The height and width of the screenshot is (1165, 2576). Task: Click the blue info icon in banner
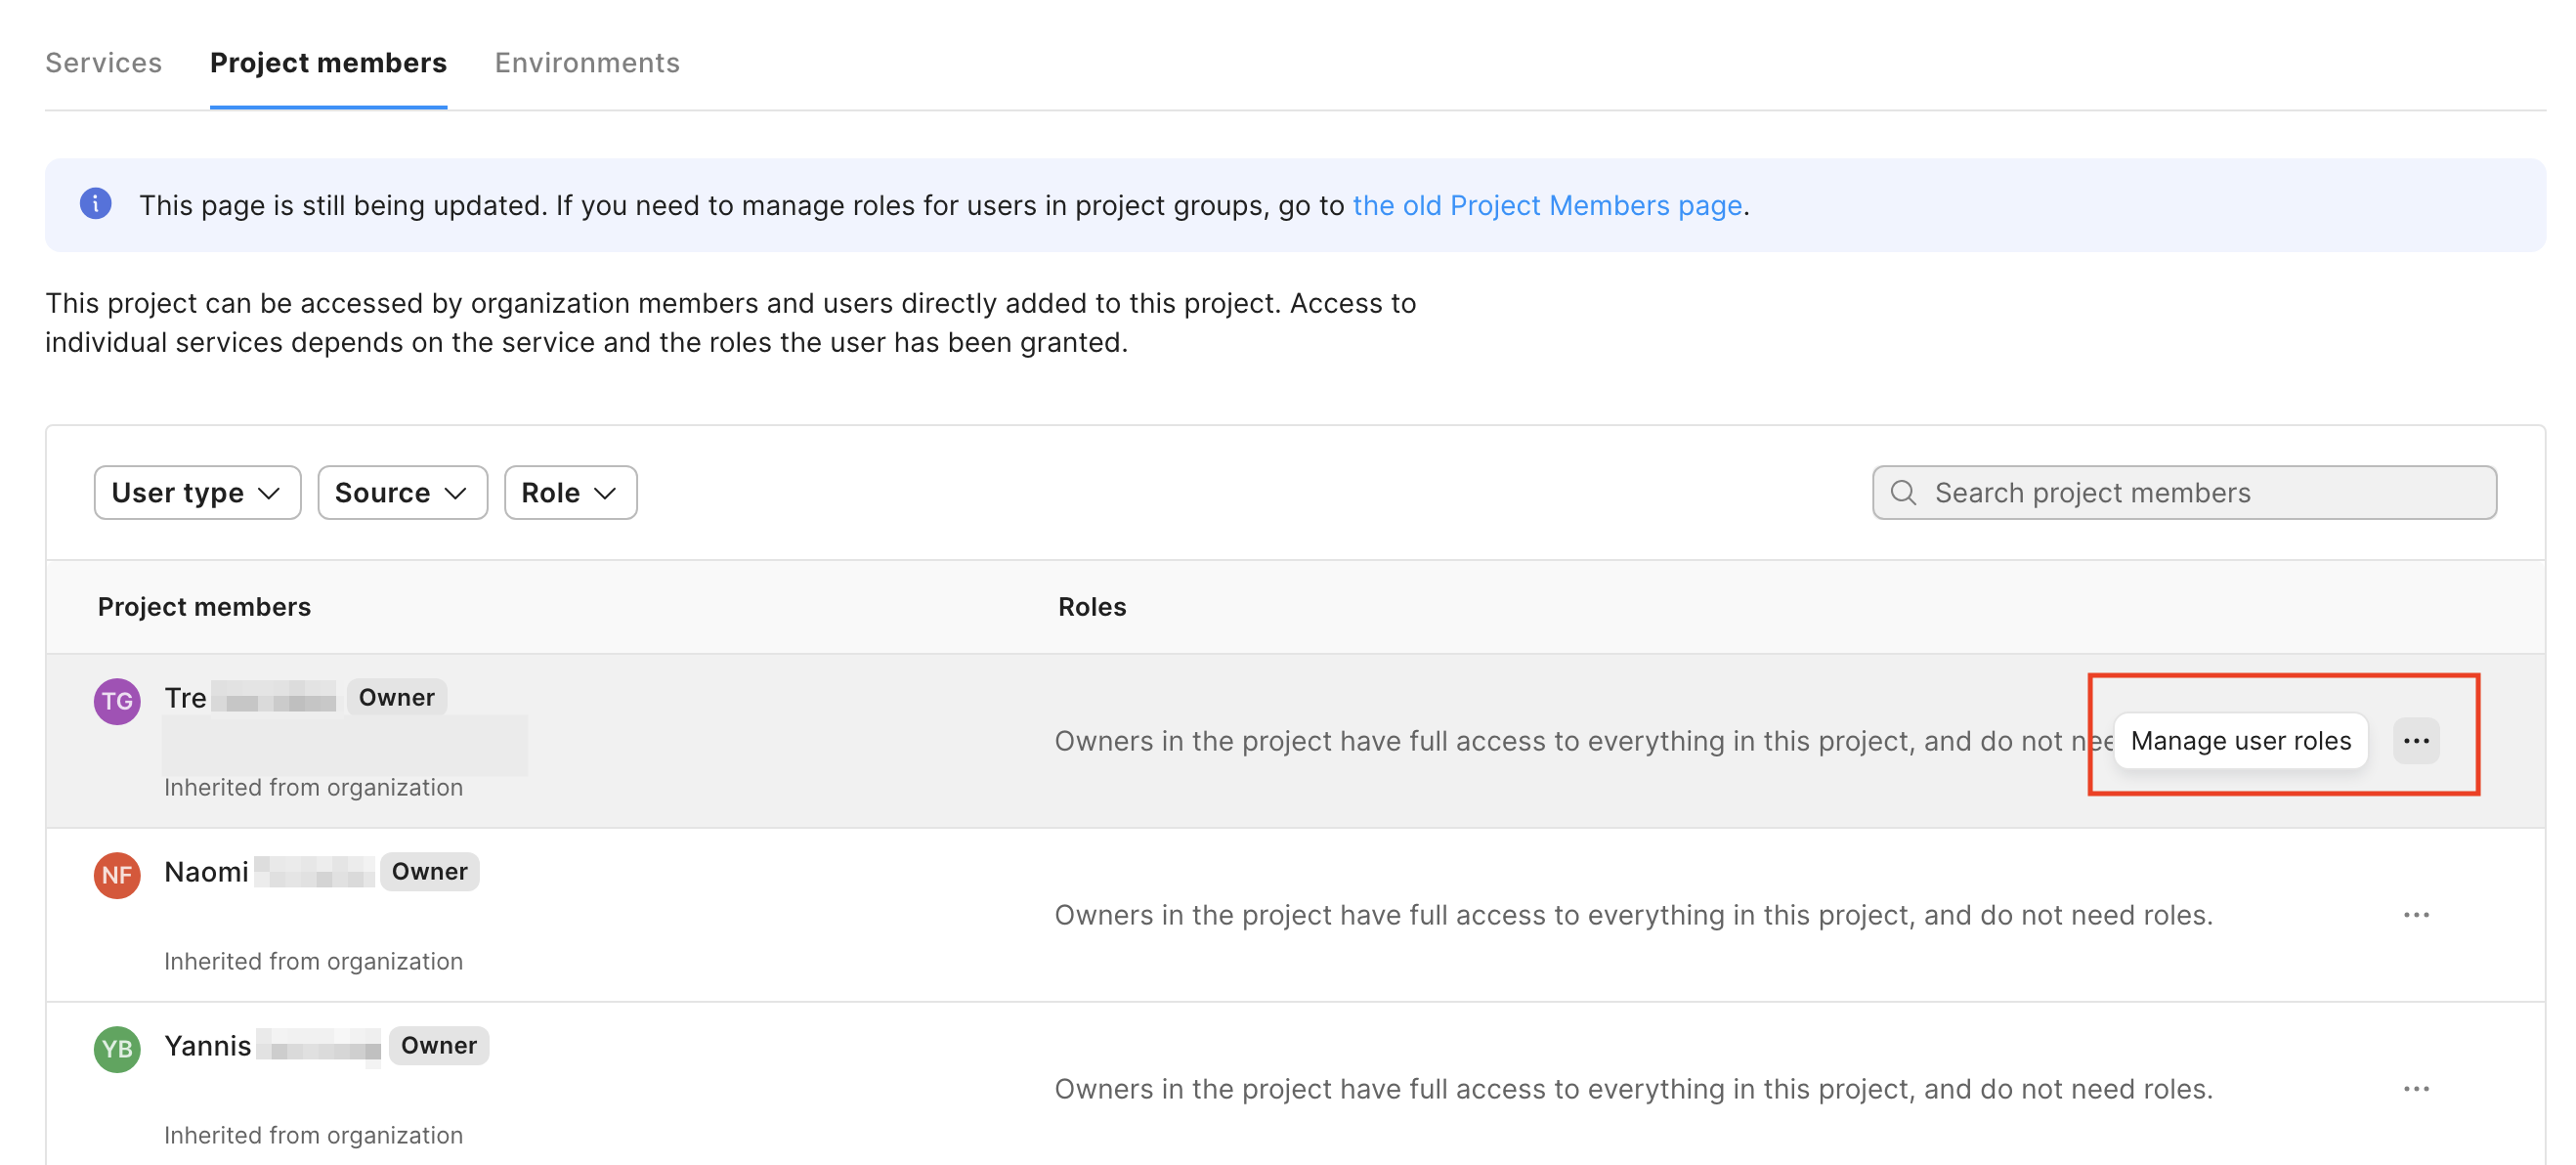96,204
